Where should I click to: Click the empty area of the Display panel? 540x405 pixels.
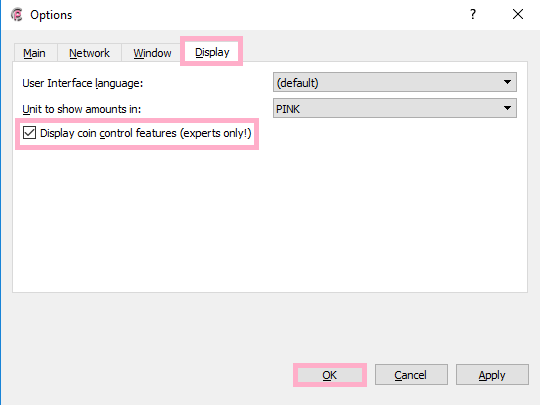coord(270,220)
